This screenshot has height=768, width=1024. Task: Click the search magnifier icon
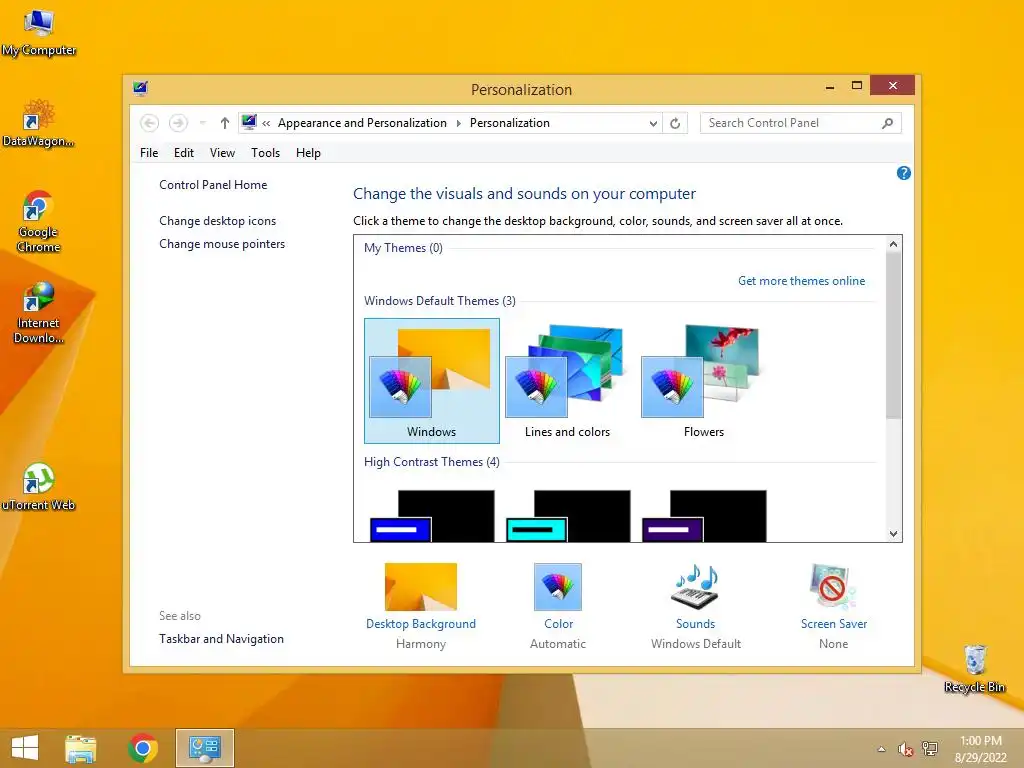click(888, 123)
